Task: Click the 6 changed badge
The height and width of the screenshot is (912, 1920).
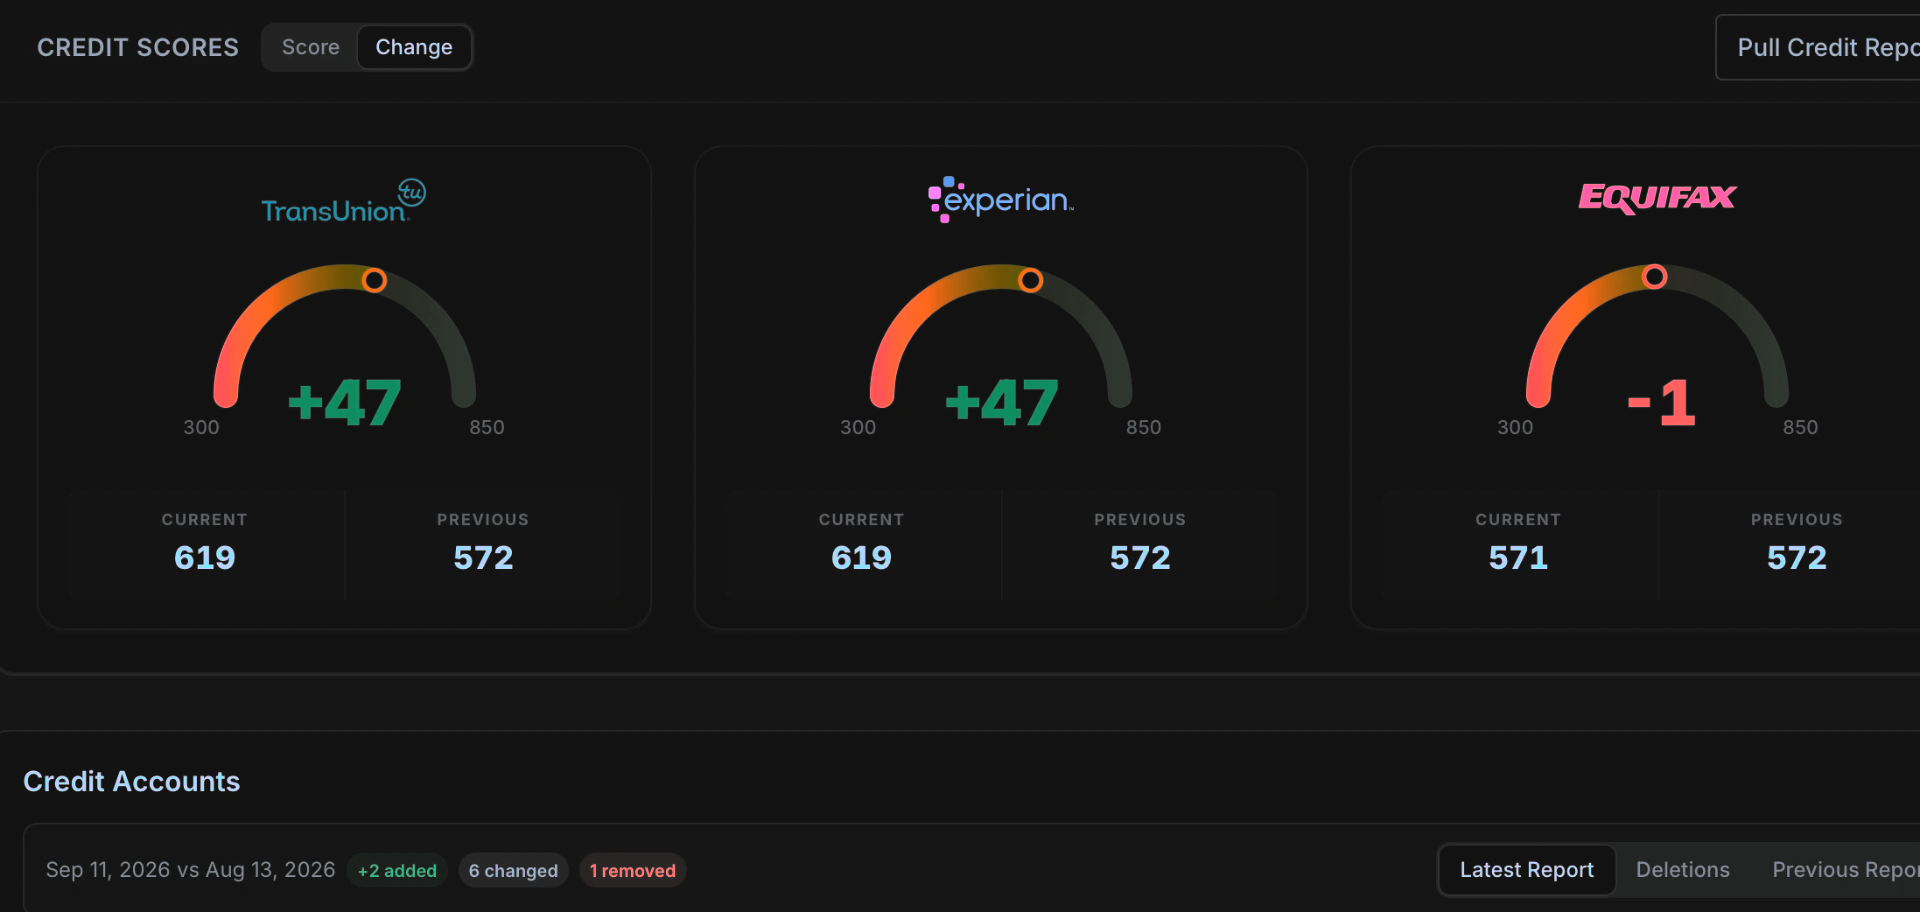Action: pyautogui.click(x=513, y=871)
